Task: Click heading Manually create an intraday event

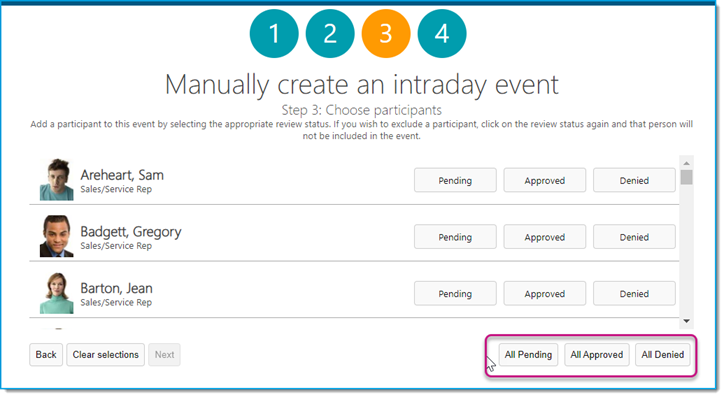Action: pyautogui.click(x=362, y=85)
